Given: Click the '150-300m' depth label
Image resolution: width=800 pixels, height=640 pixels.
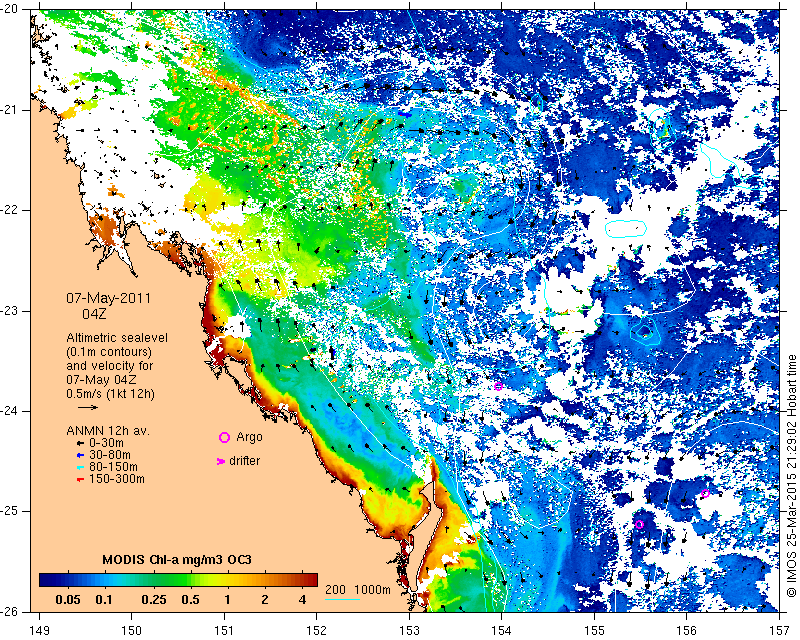Looking at the screenshot, I should coord(117,480).
